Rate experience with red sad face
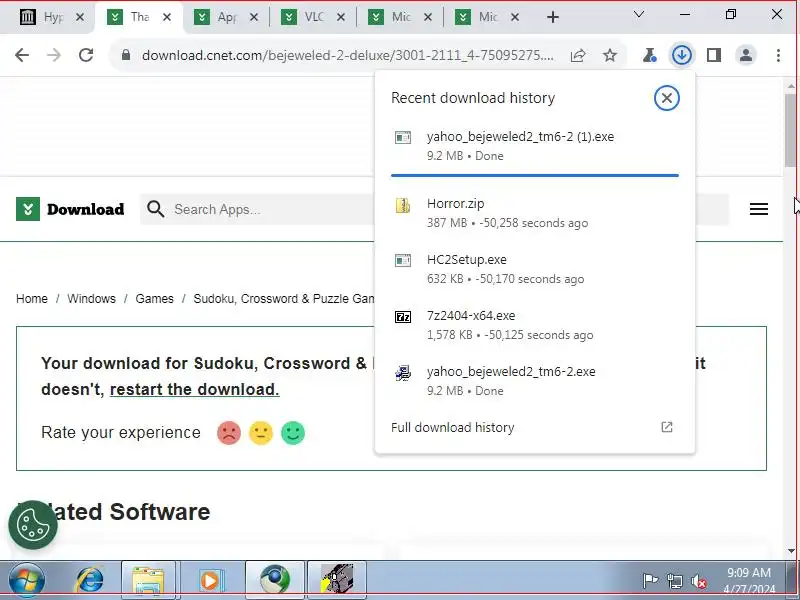The width and height of the screenshot is (800, 600). point(229,433)
